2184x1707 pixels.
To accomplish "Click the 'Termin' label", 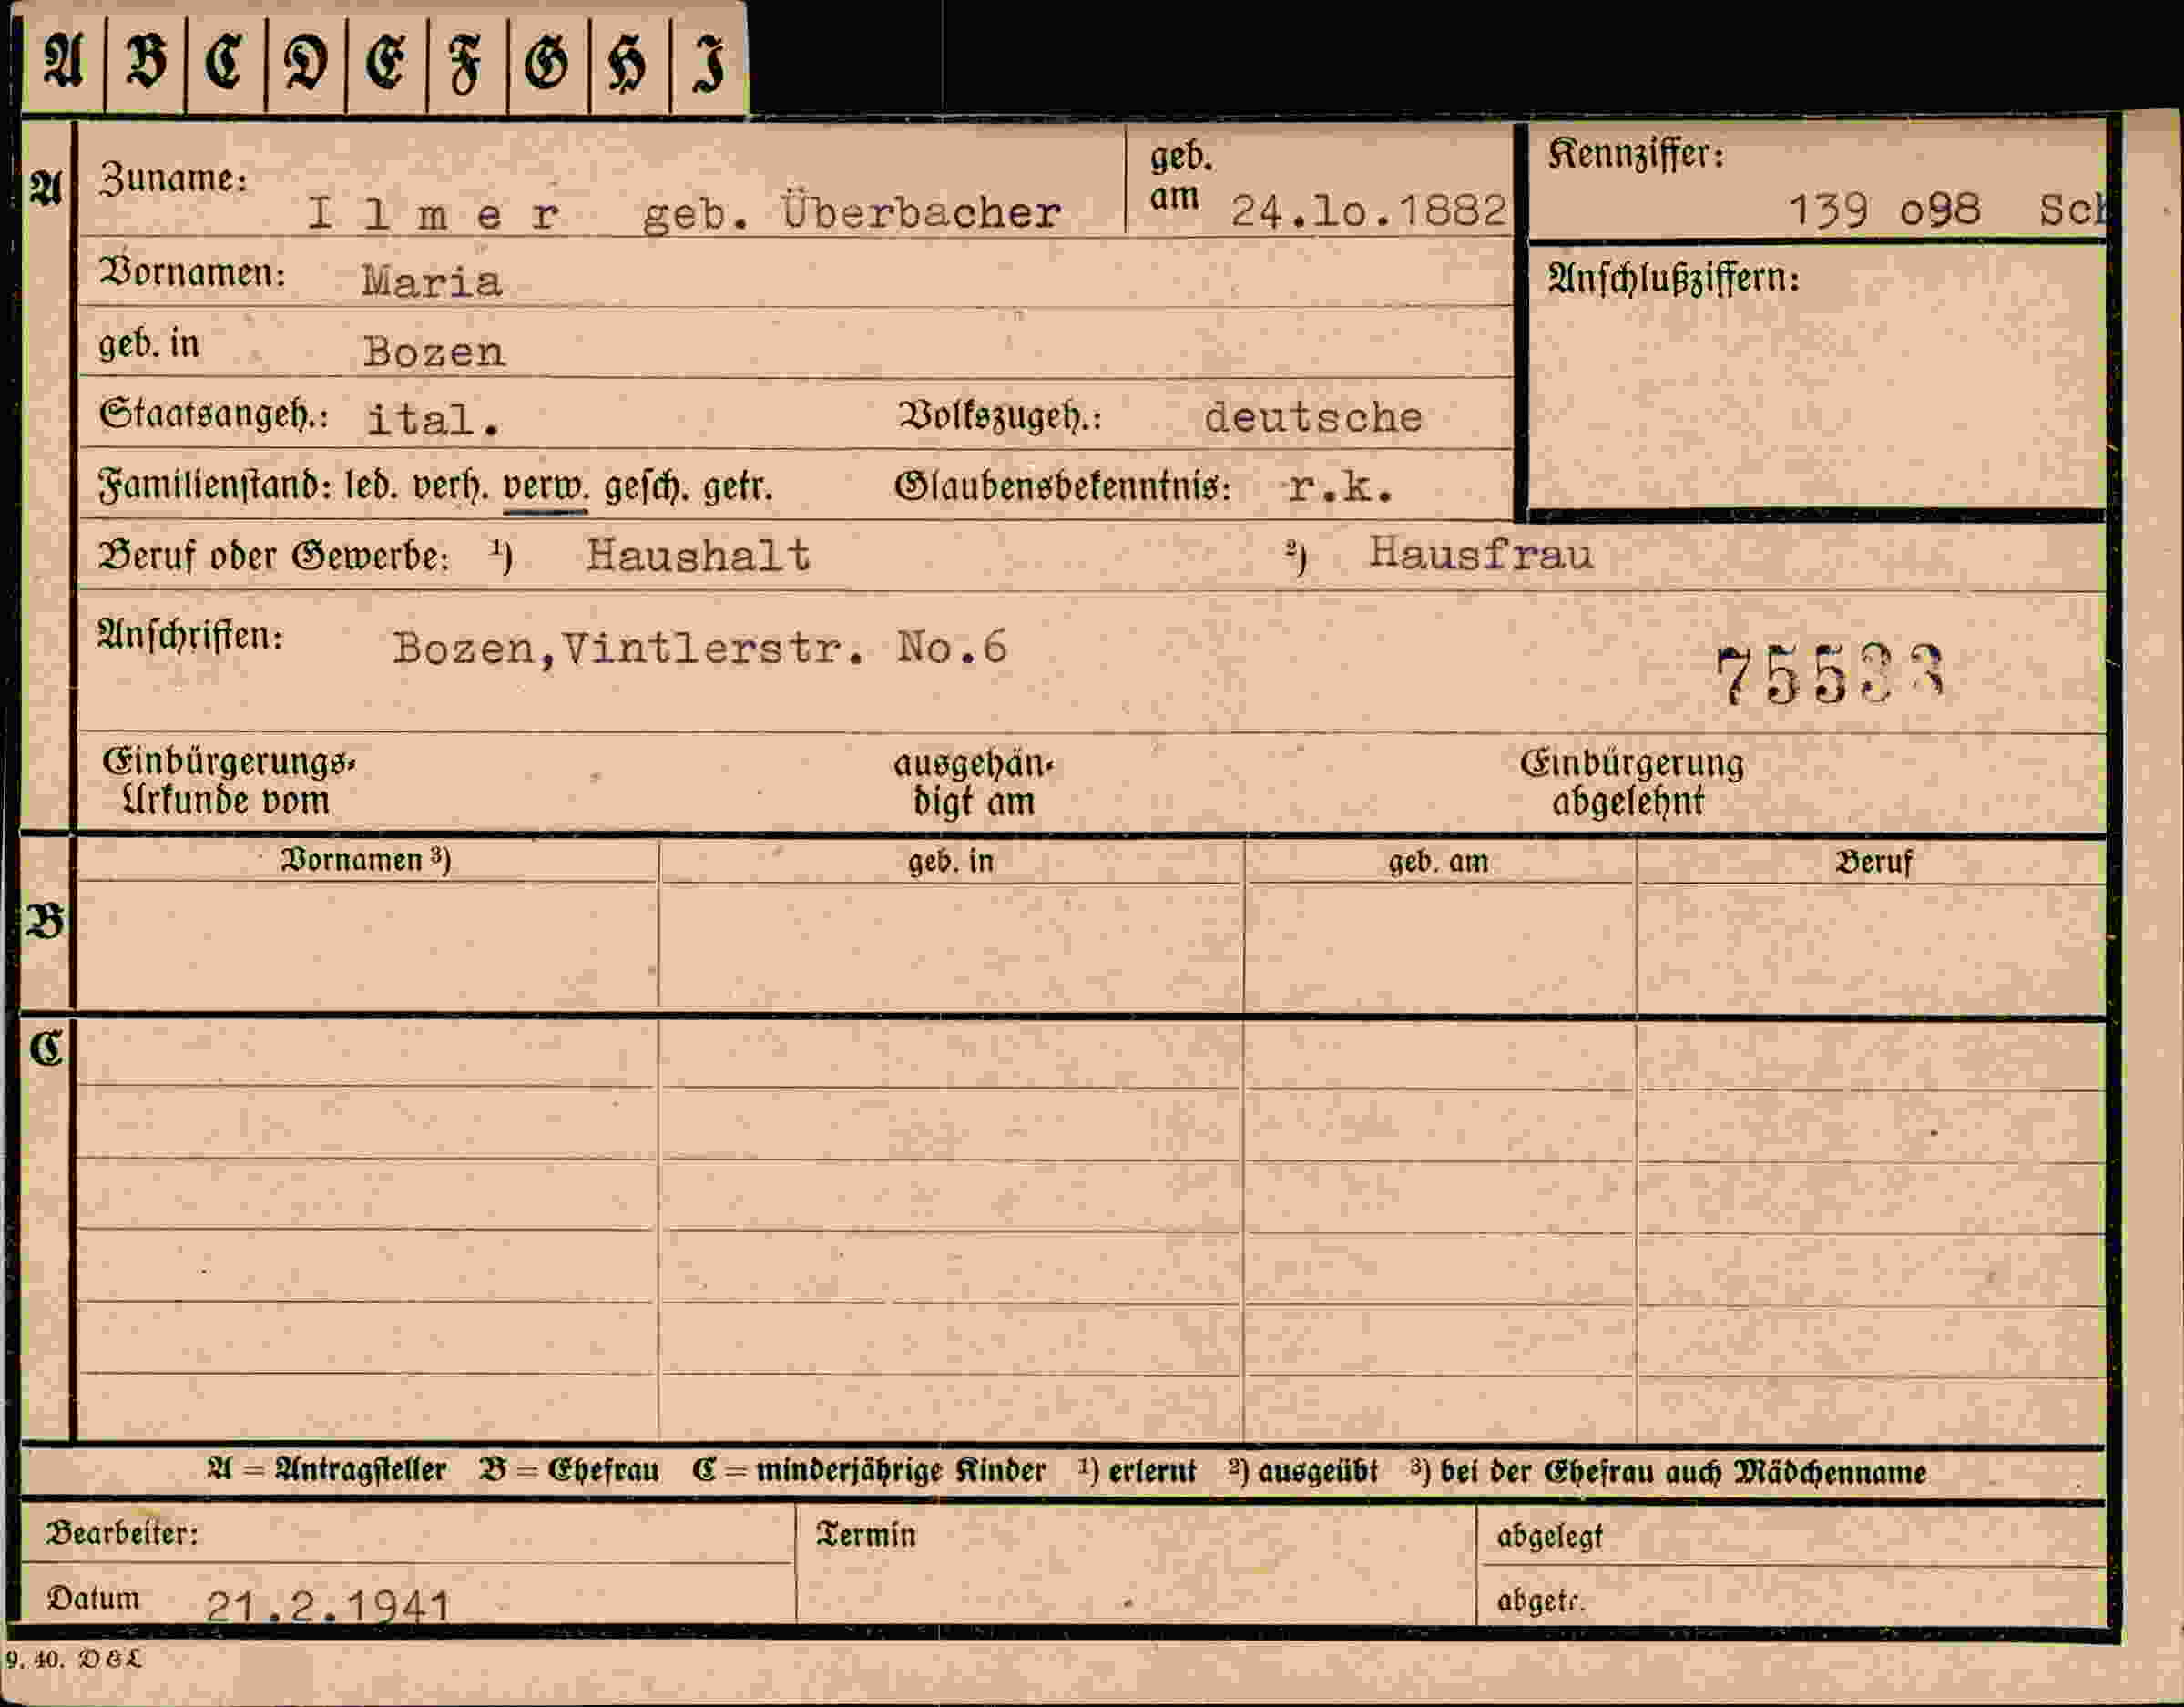I will pos(866,1535).
